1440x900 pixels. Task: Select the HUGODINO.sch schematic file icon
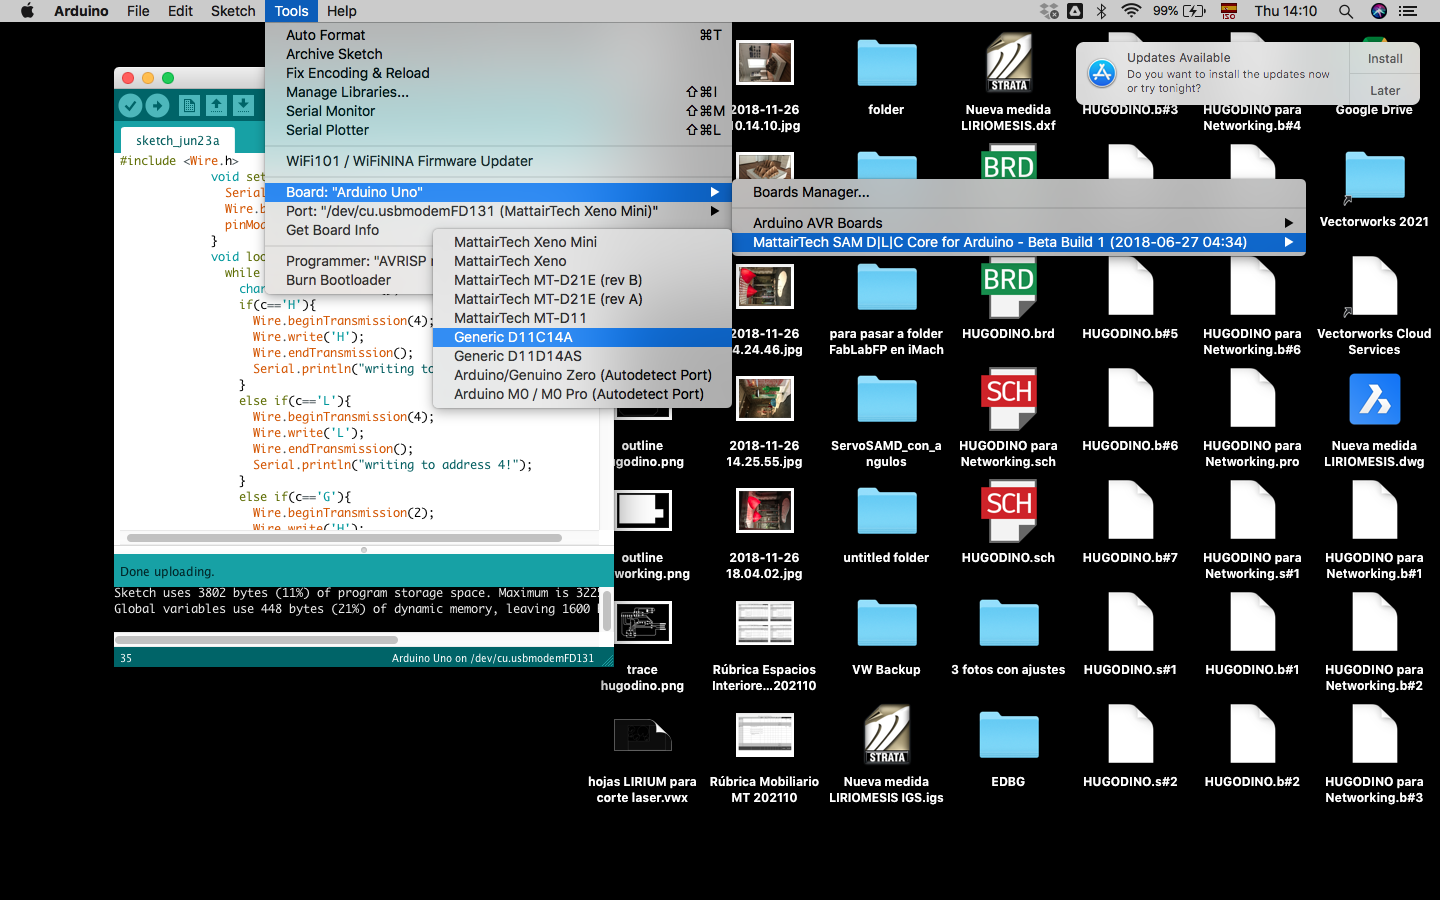(1008, 512)
